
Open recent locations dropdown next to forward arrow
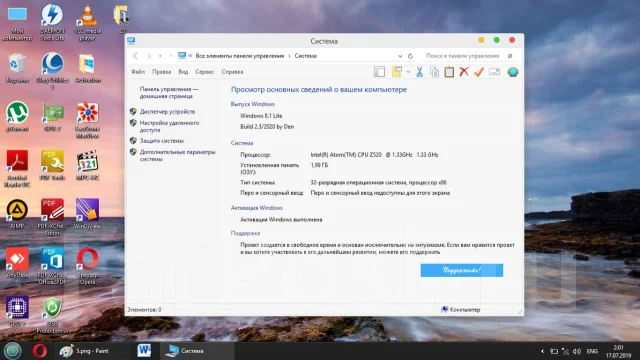tap(160, 56)
